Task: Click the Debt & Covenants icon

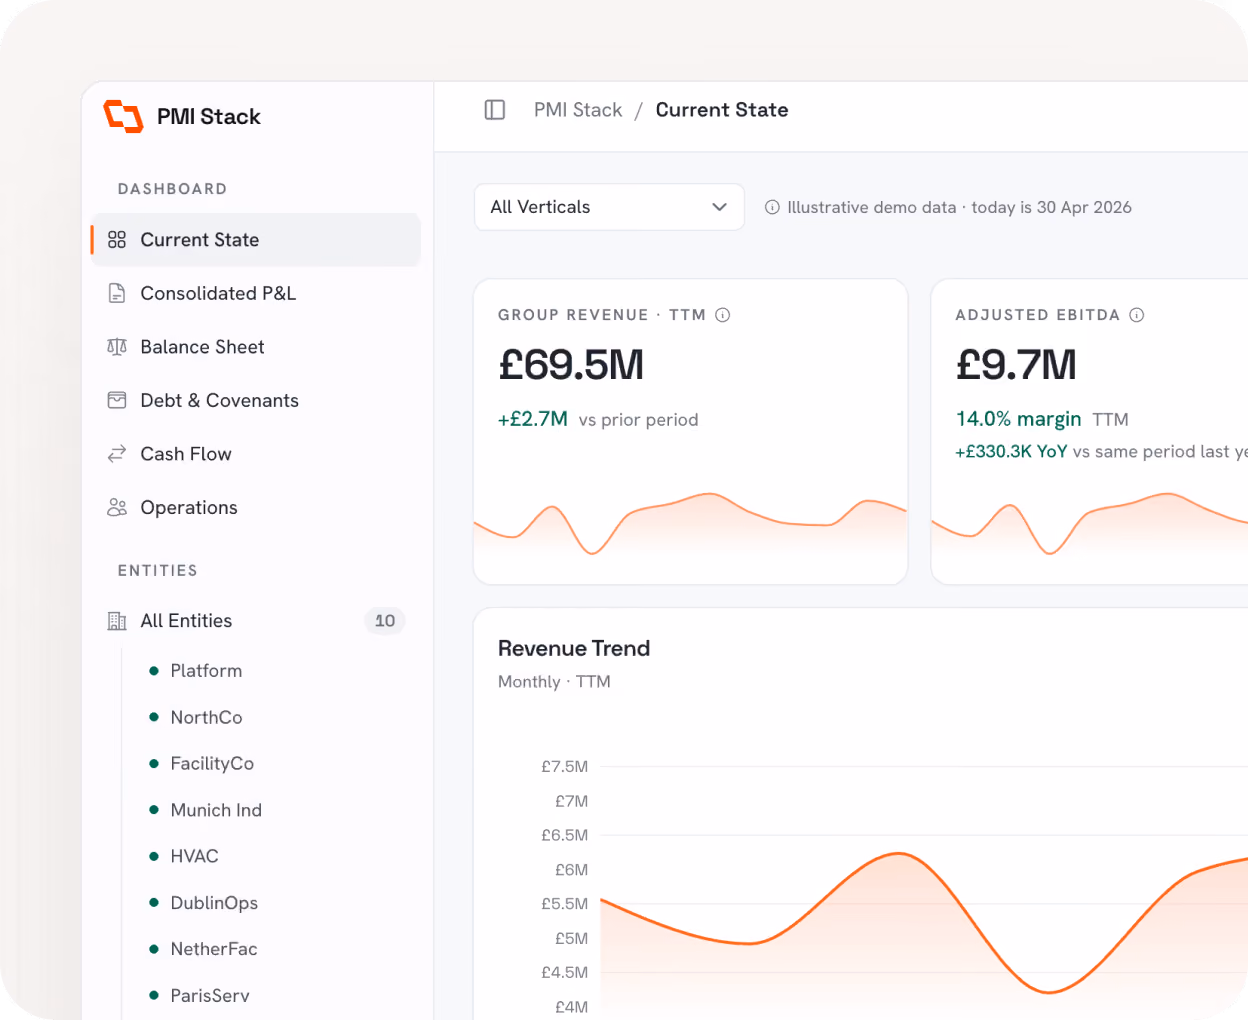Action: point(117,400)
